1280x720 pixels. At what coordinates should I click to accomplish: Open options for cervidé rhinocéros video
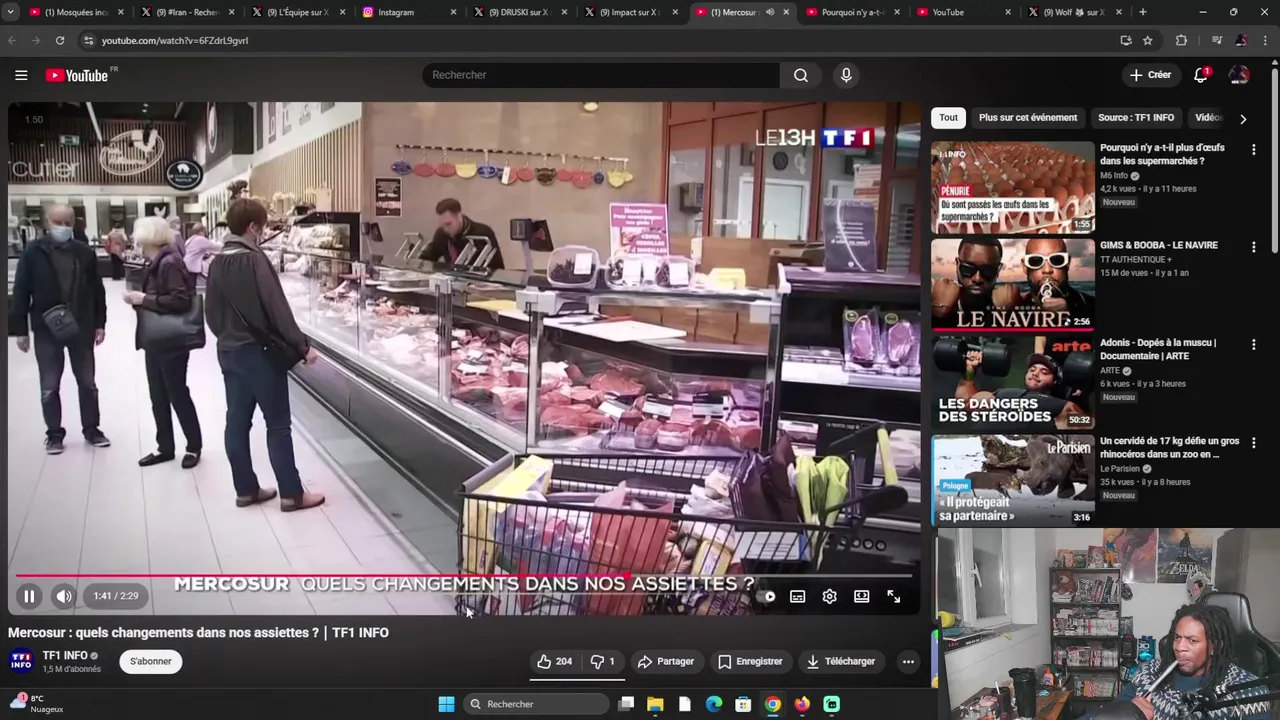[1253, 442]
